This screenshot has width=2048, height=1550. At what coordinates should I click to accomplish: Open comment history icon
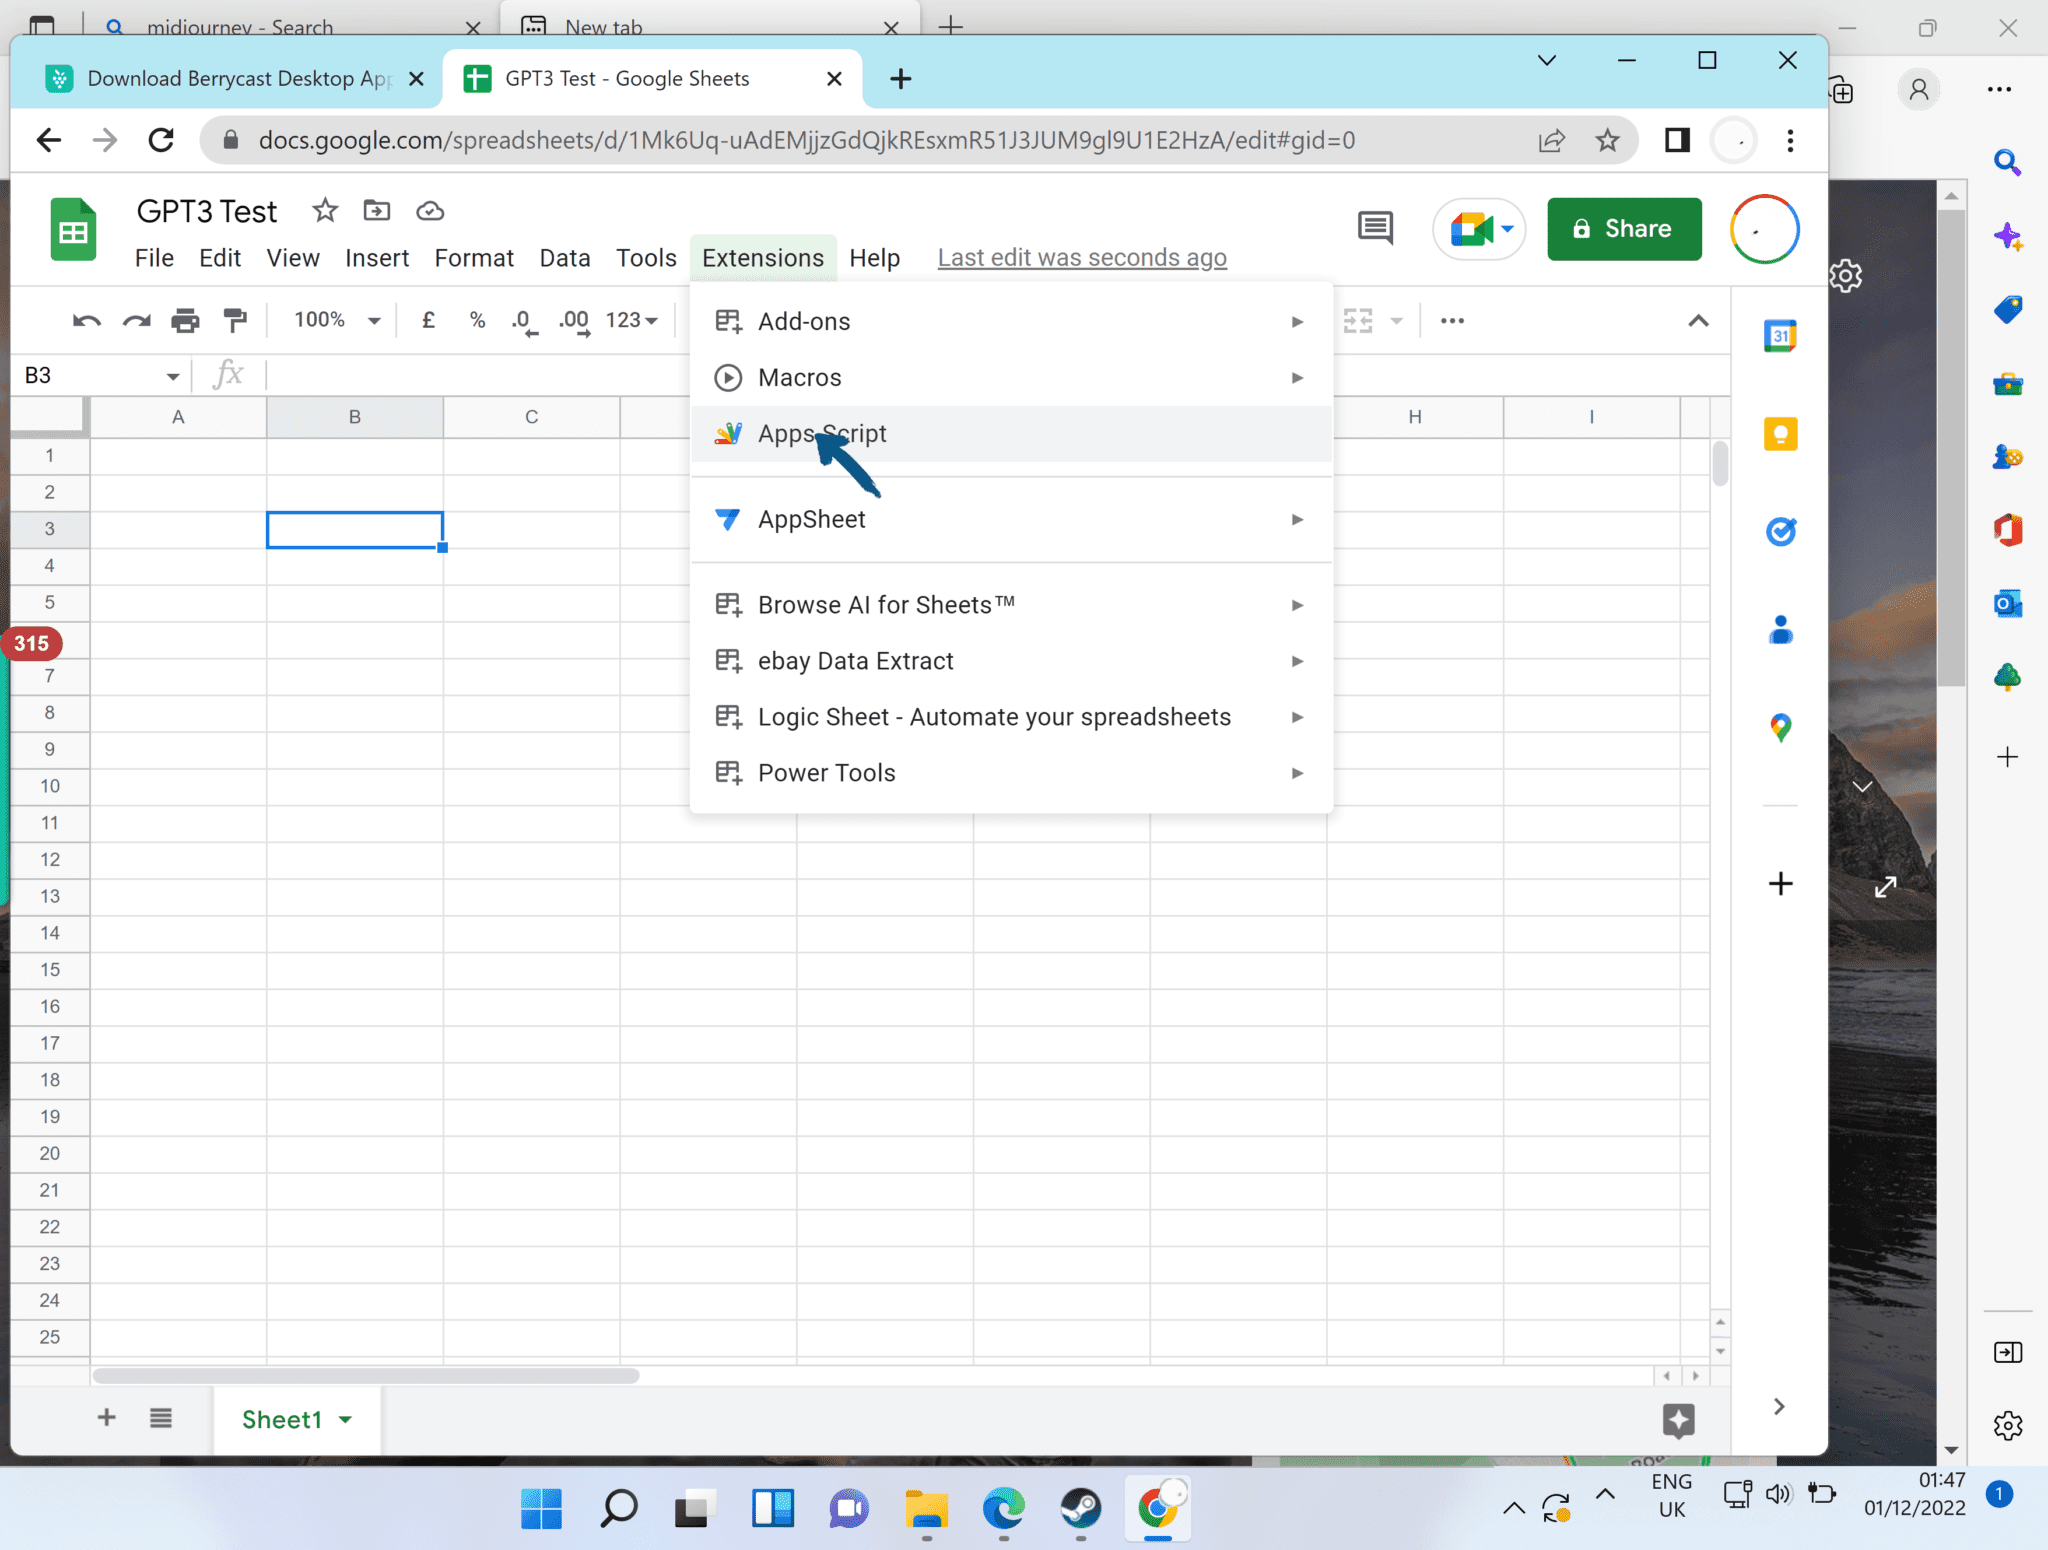(1375, 228)
